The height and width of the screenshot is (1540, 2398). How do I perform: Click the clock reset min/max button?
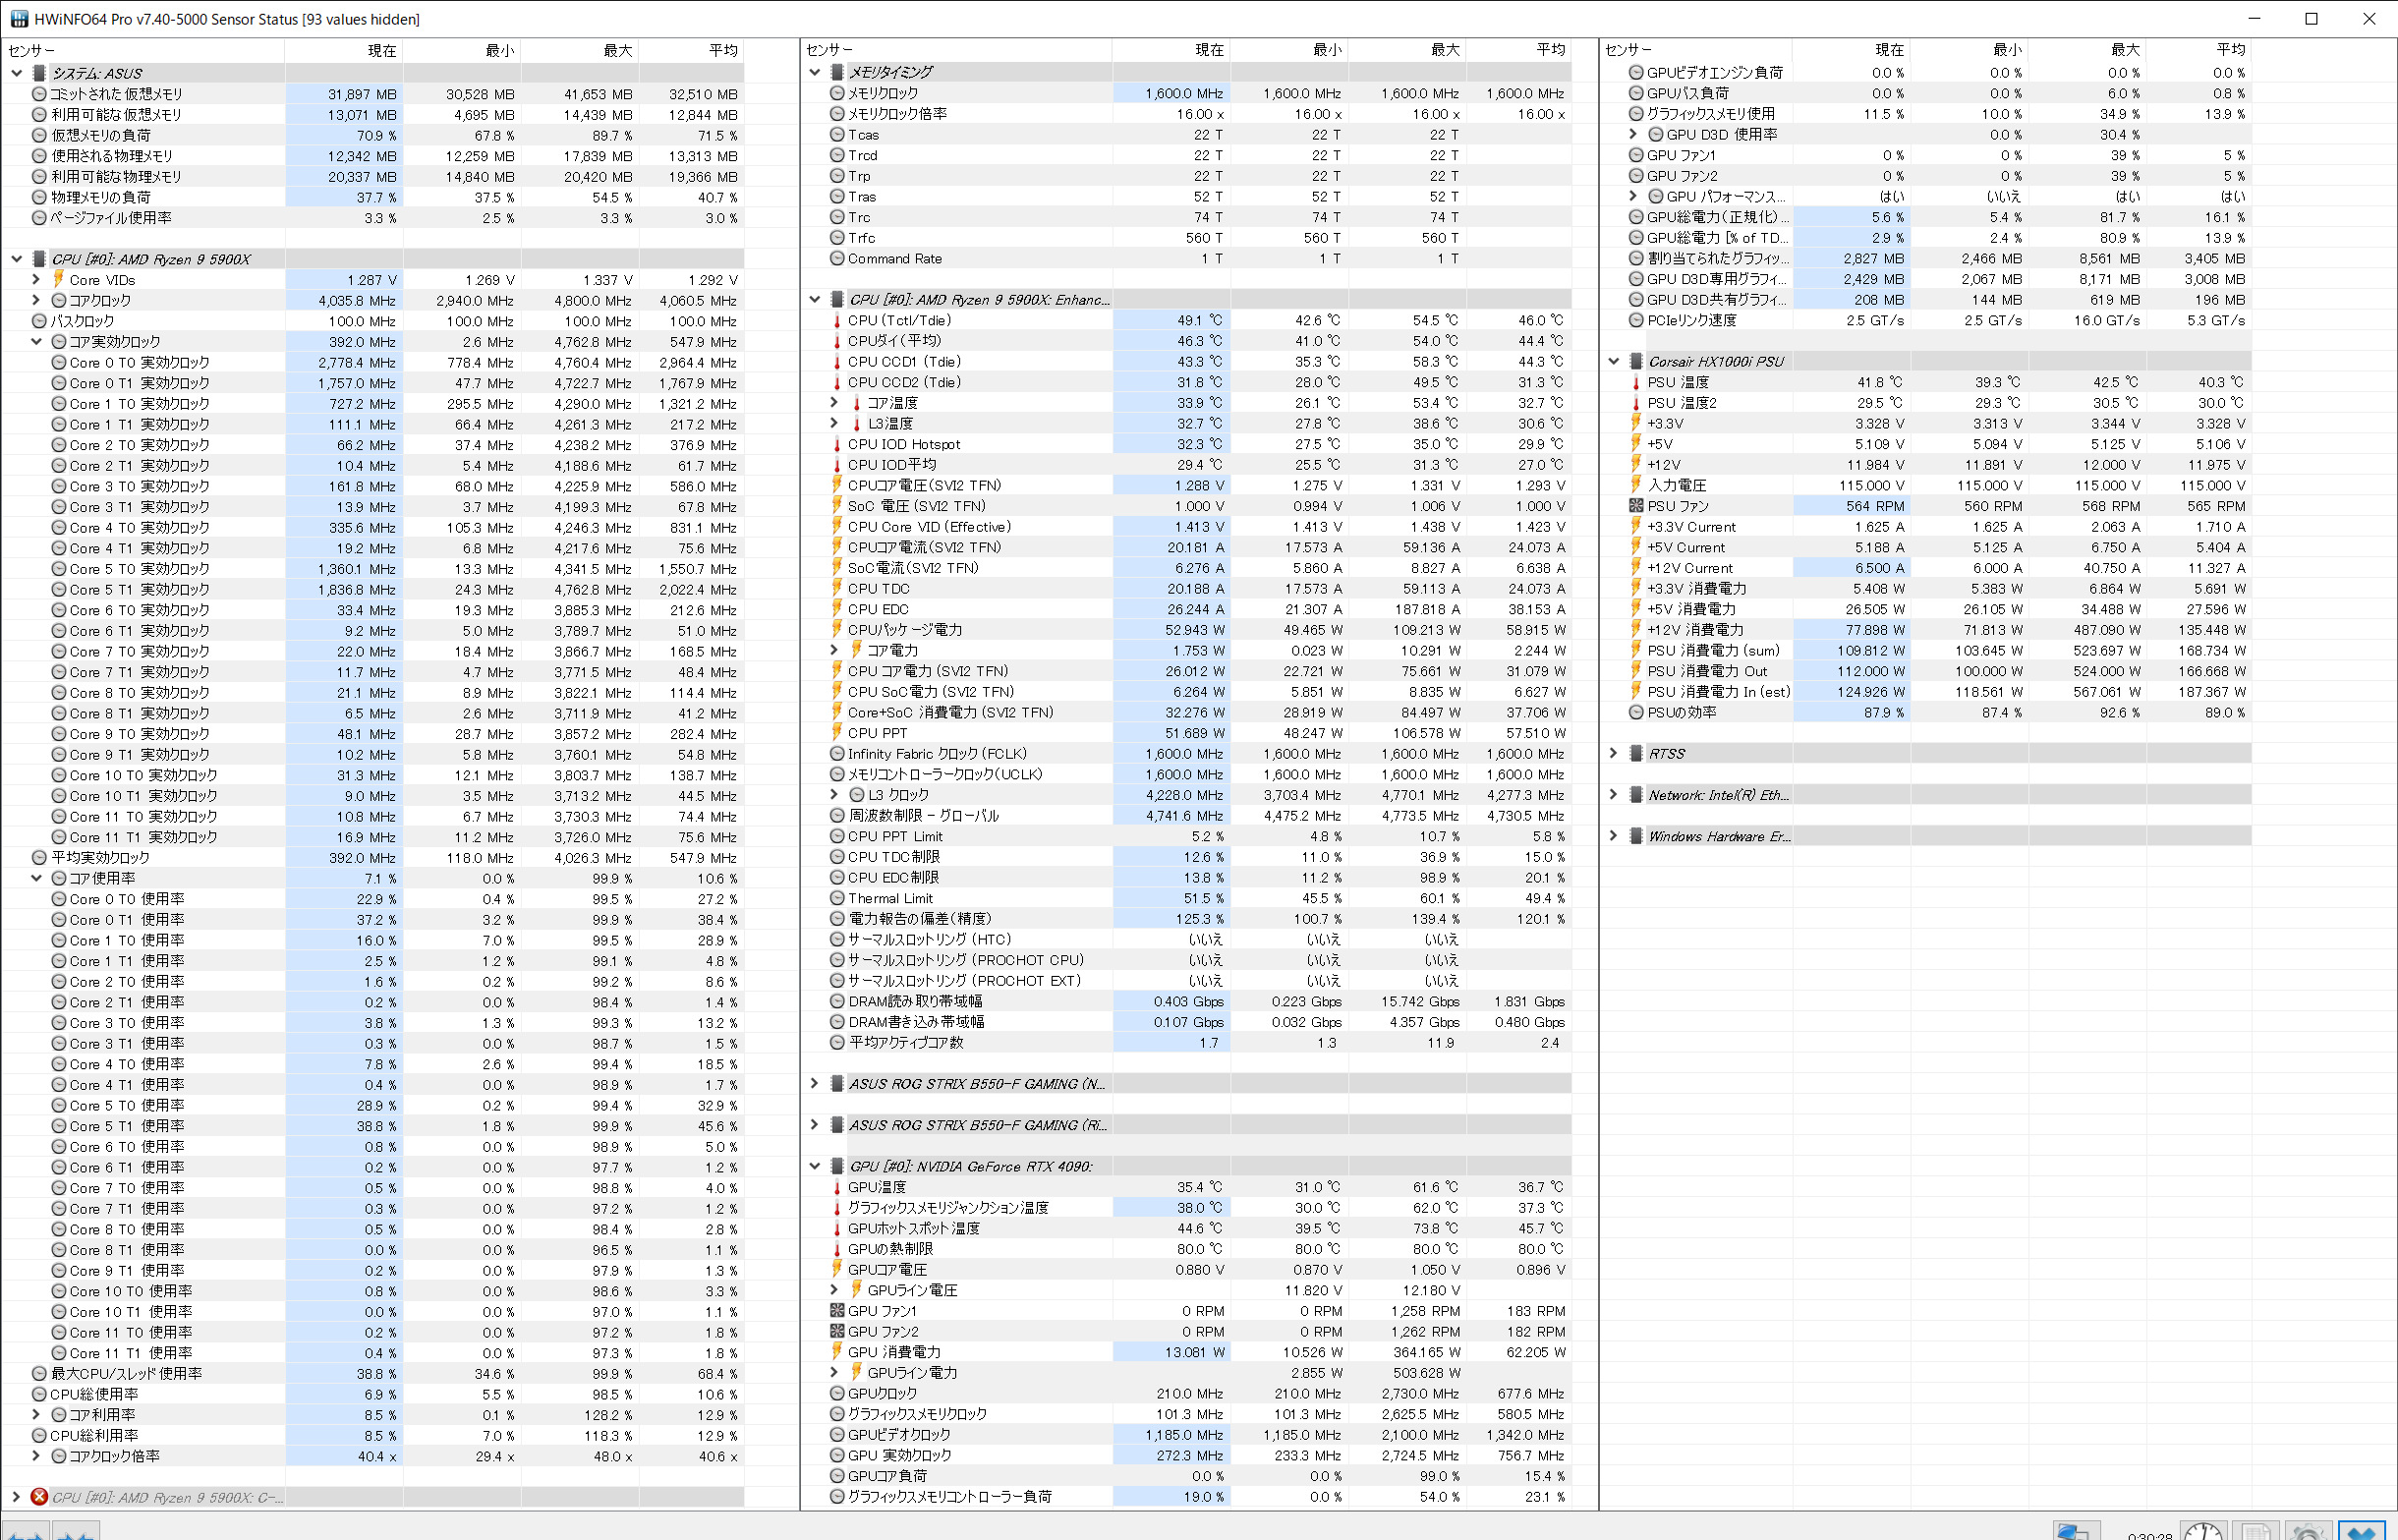(x=2203, y=1532)
